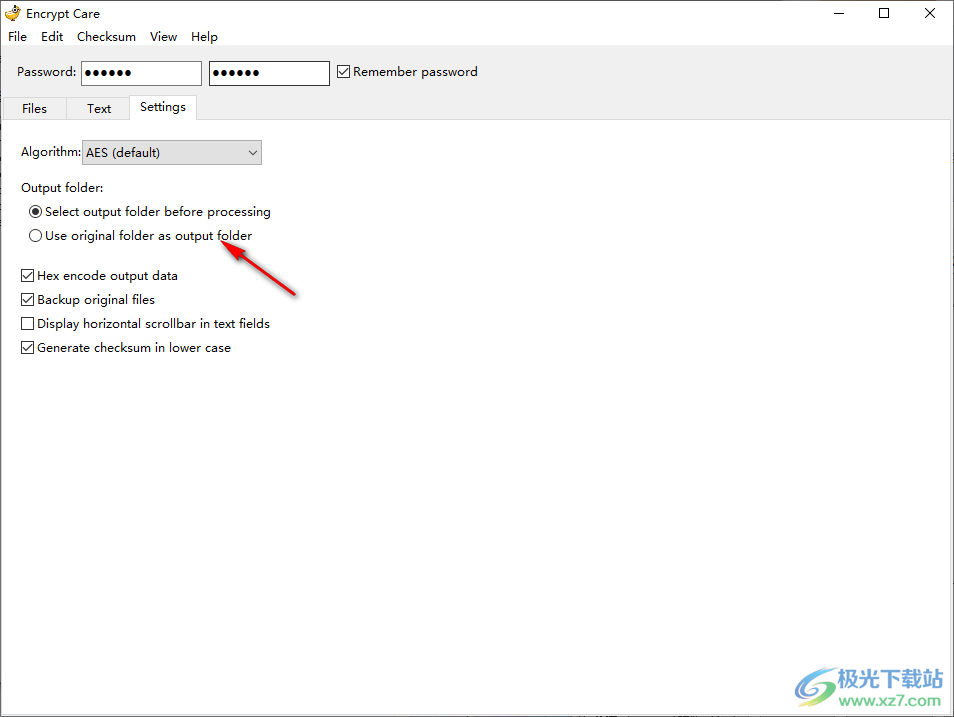Expand the Algorithm dropdown
Viewport: 954px width, 717px height.
[172, 153]
